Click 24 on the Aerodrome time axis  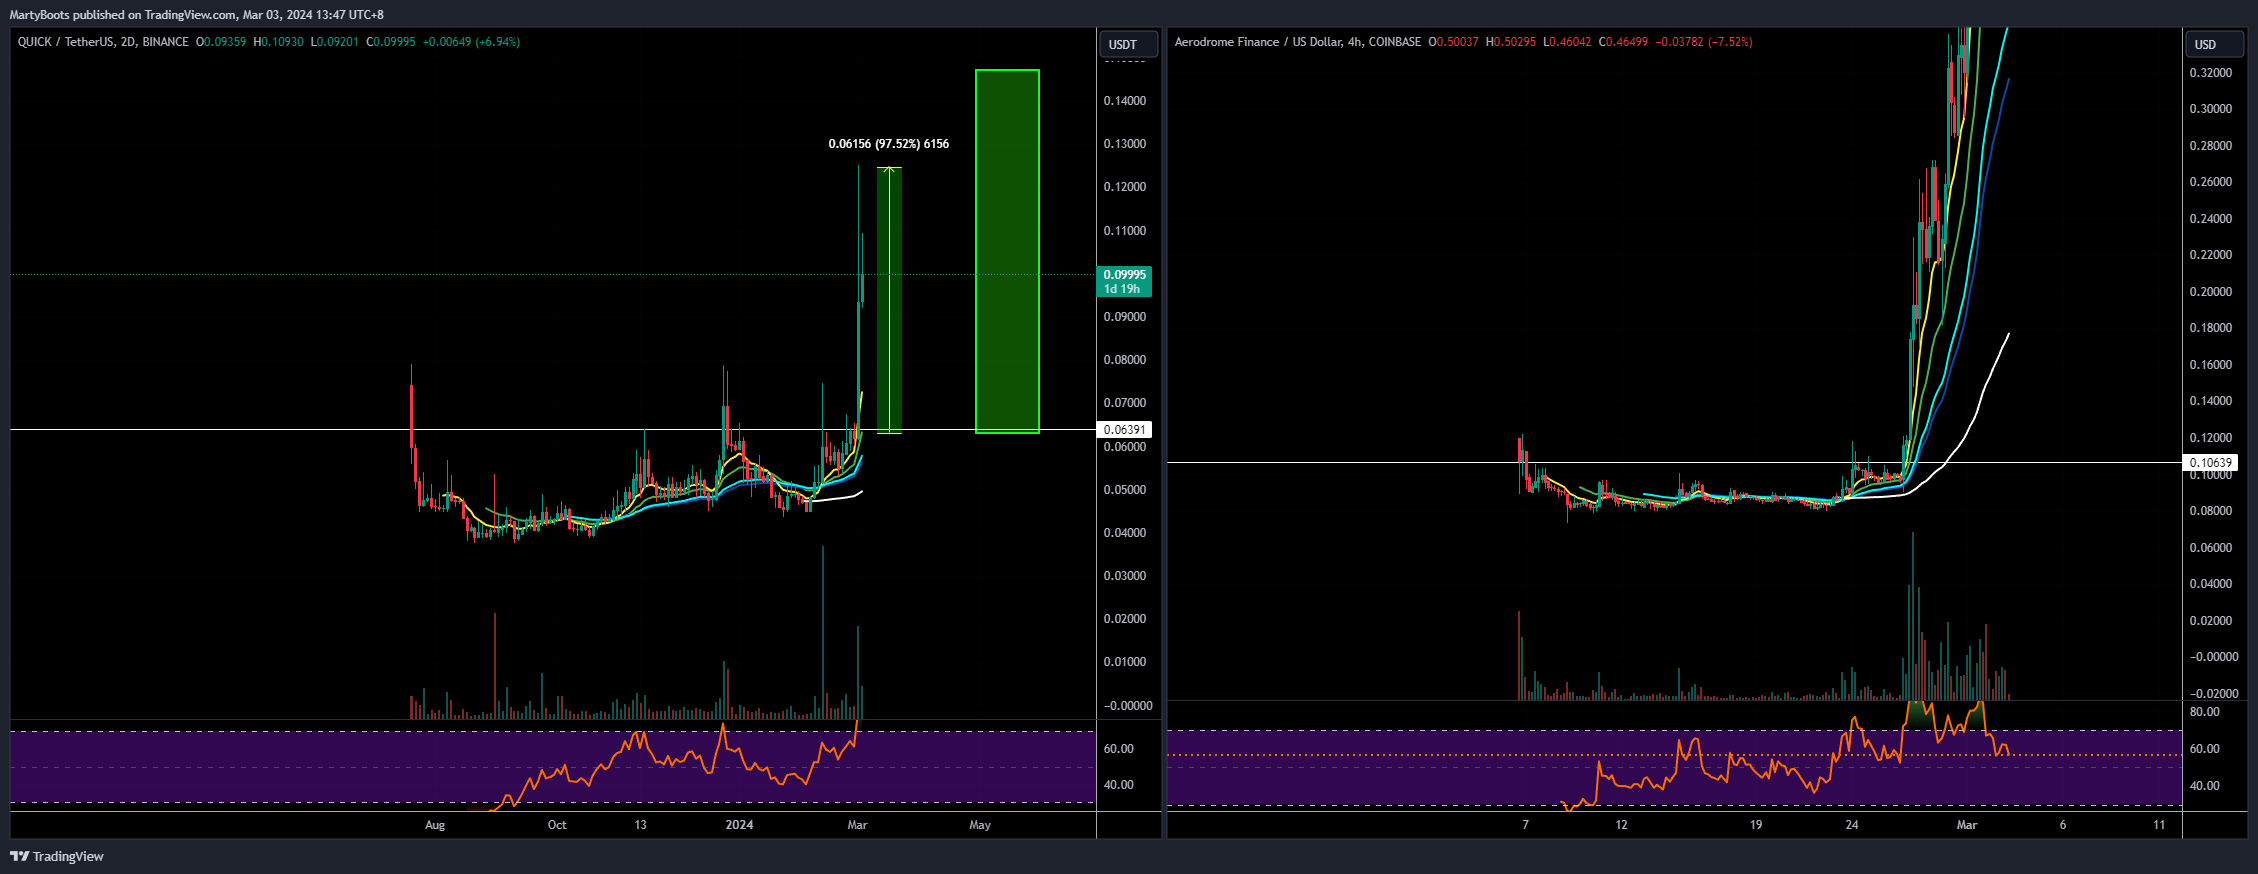click(1852, 825)
